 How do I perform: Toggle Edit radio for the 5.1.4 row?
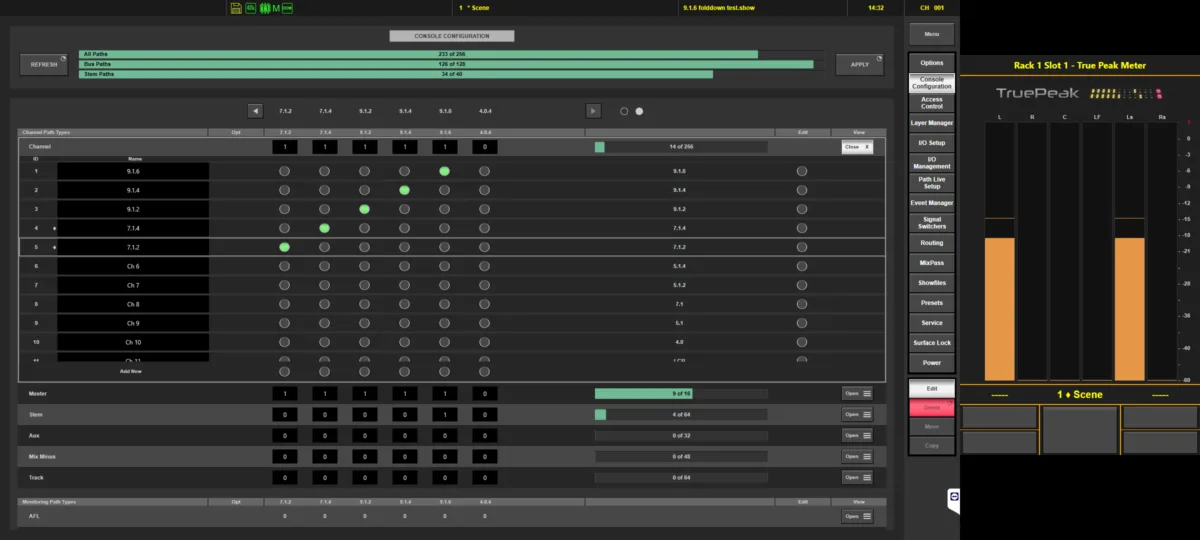[x=802, y=266]
